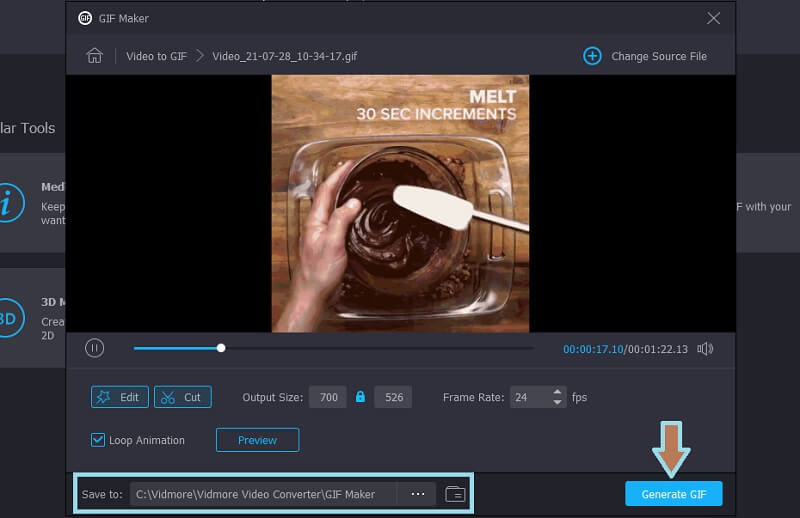Click the output width field showing 700
Image resolution: width=800 pixels, height=518 pixels.
pos(327,397)
